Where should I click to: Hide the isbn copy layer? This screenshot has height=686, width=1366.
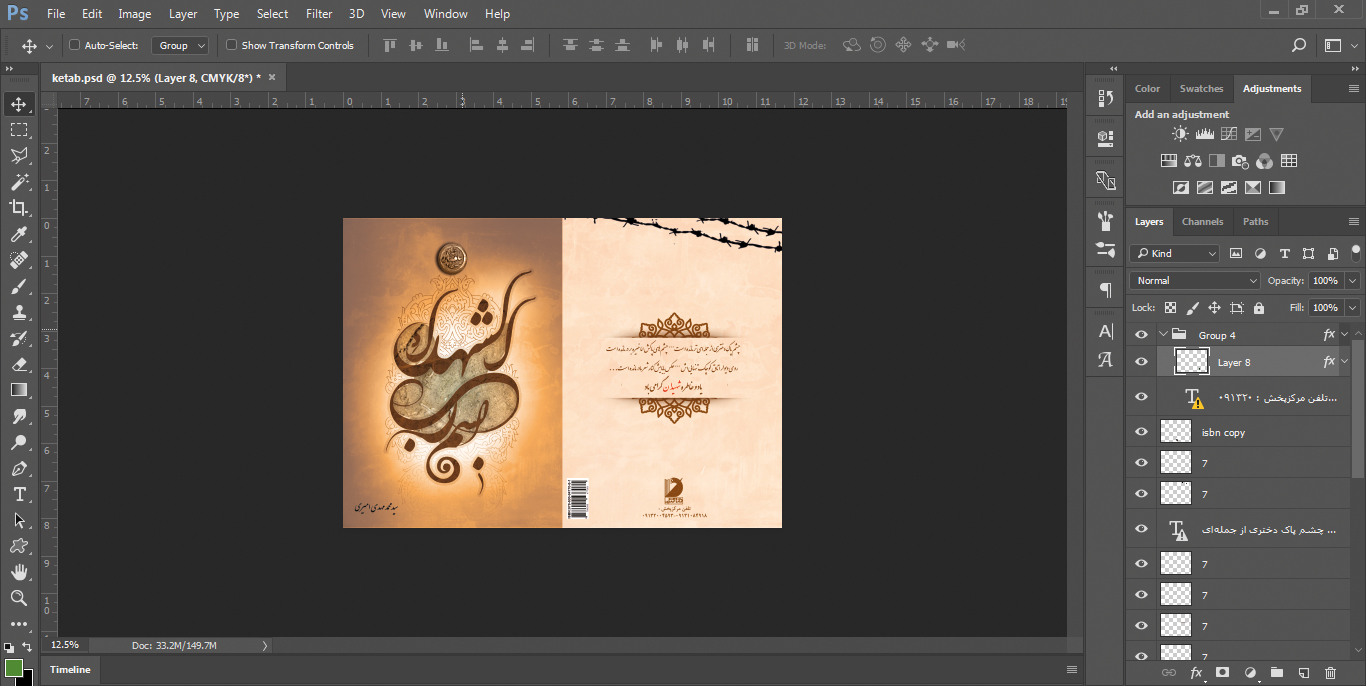click(1141, 432)
